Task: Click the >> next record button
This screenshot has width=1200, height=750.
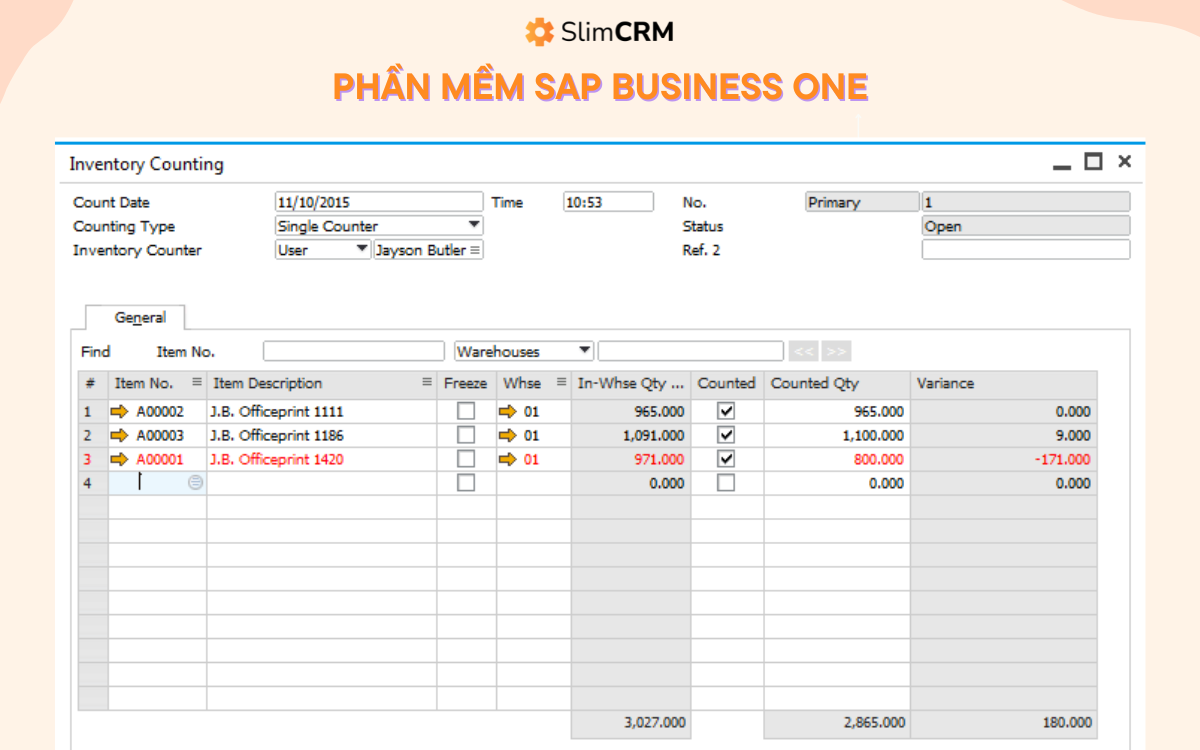Action: 836,351
